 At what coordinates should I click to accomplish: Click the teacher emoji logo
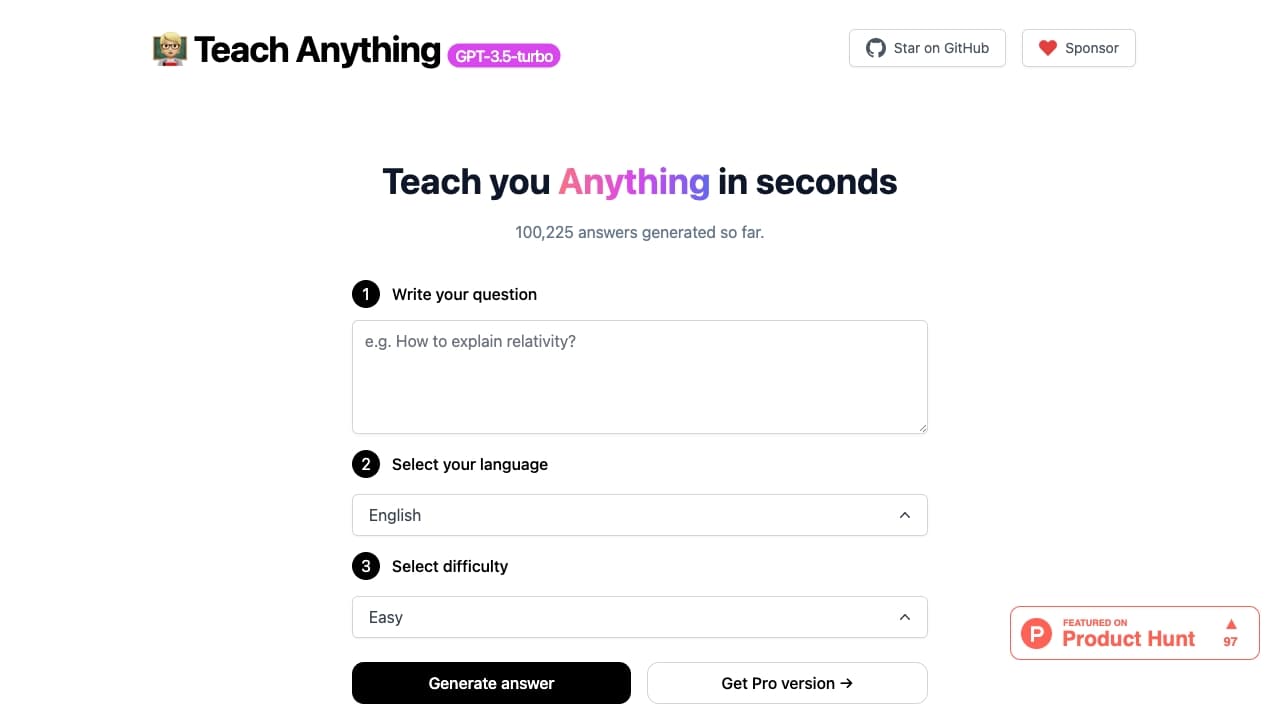(168, 48)
